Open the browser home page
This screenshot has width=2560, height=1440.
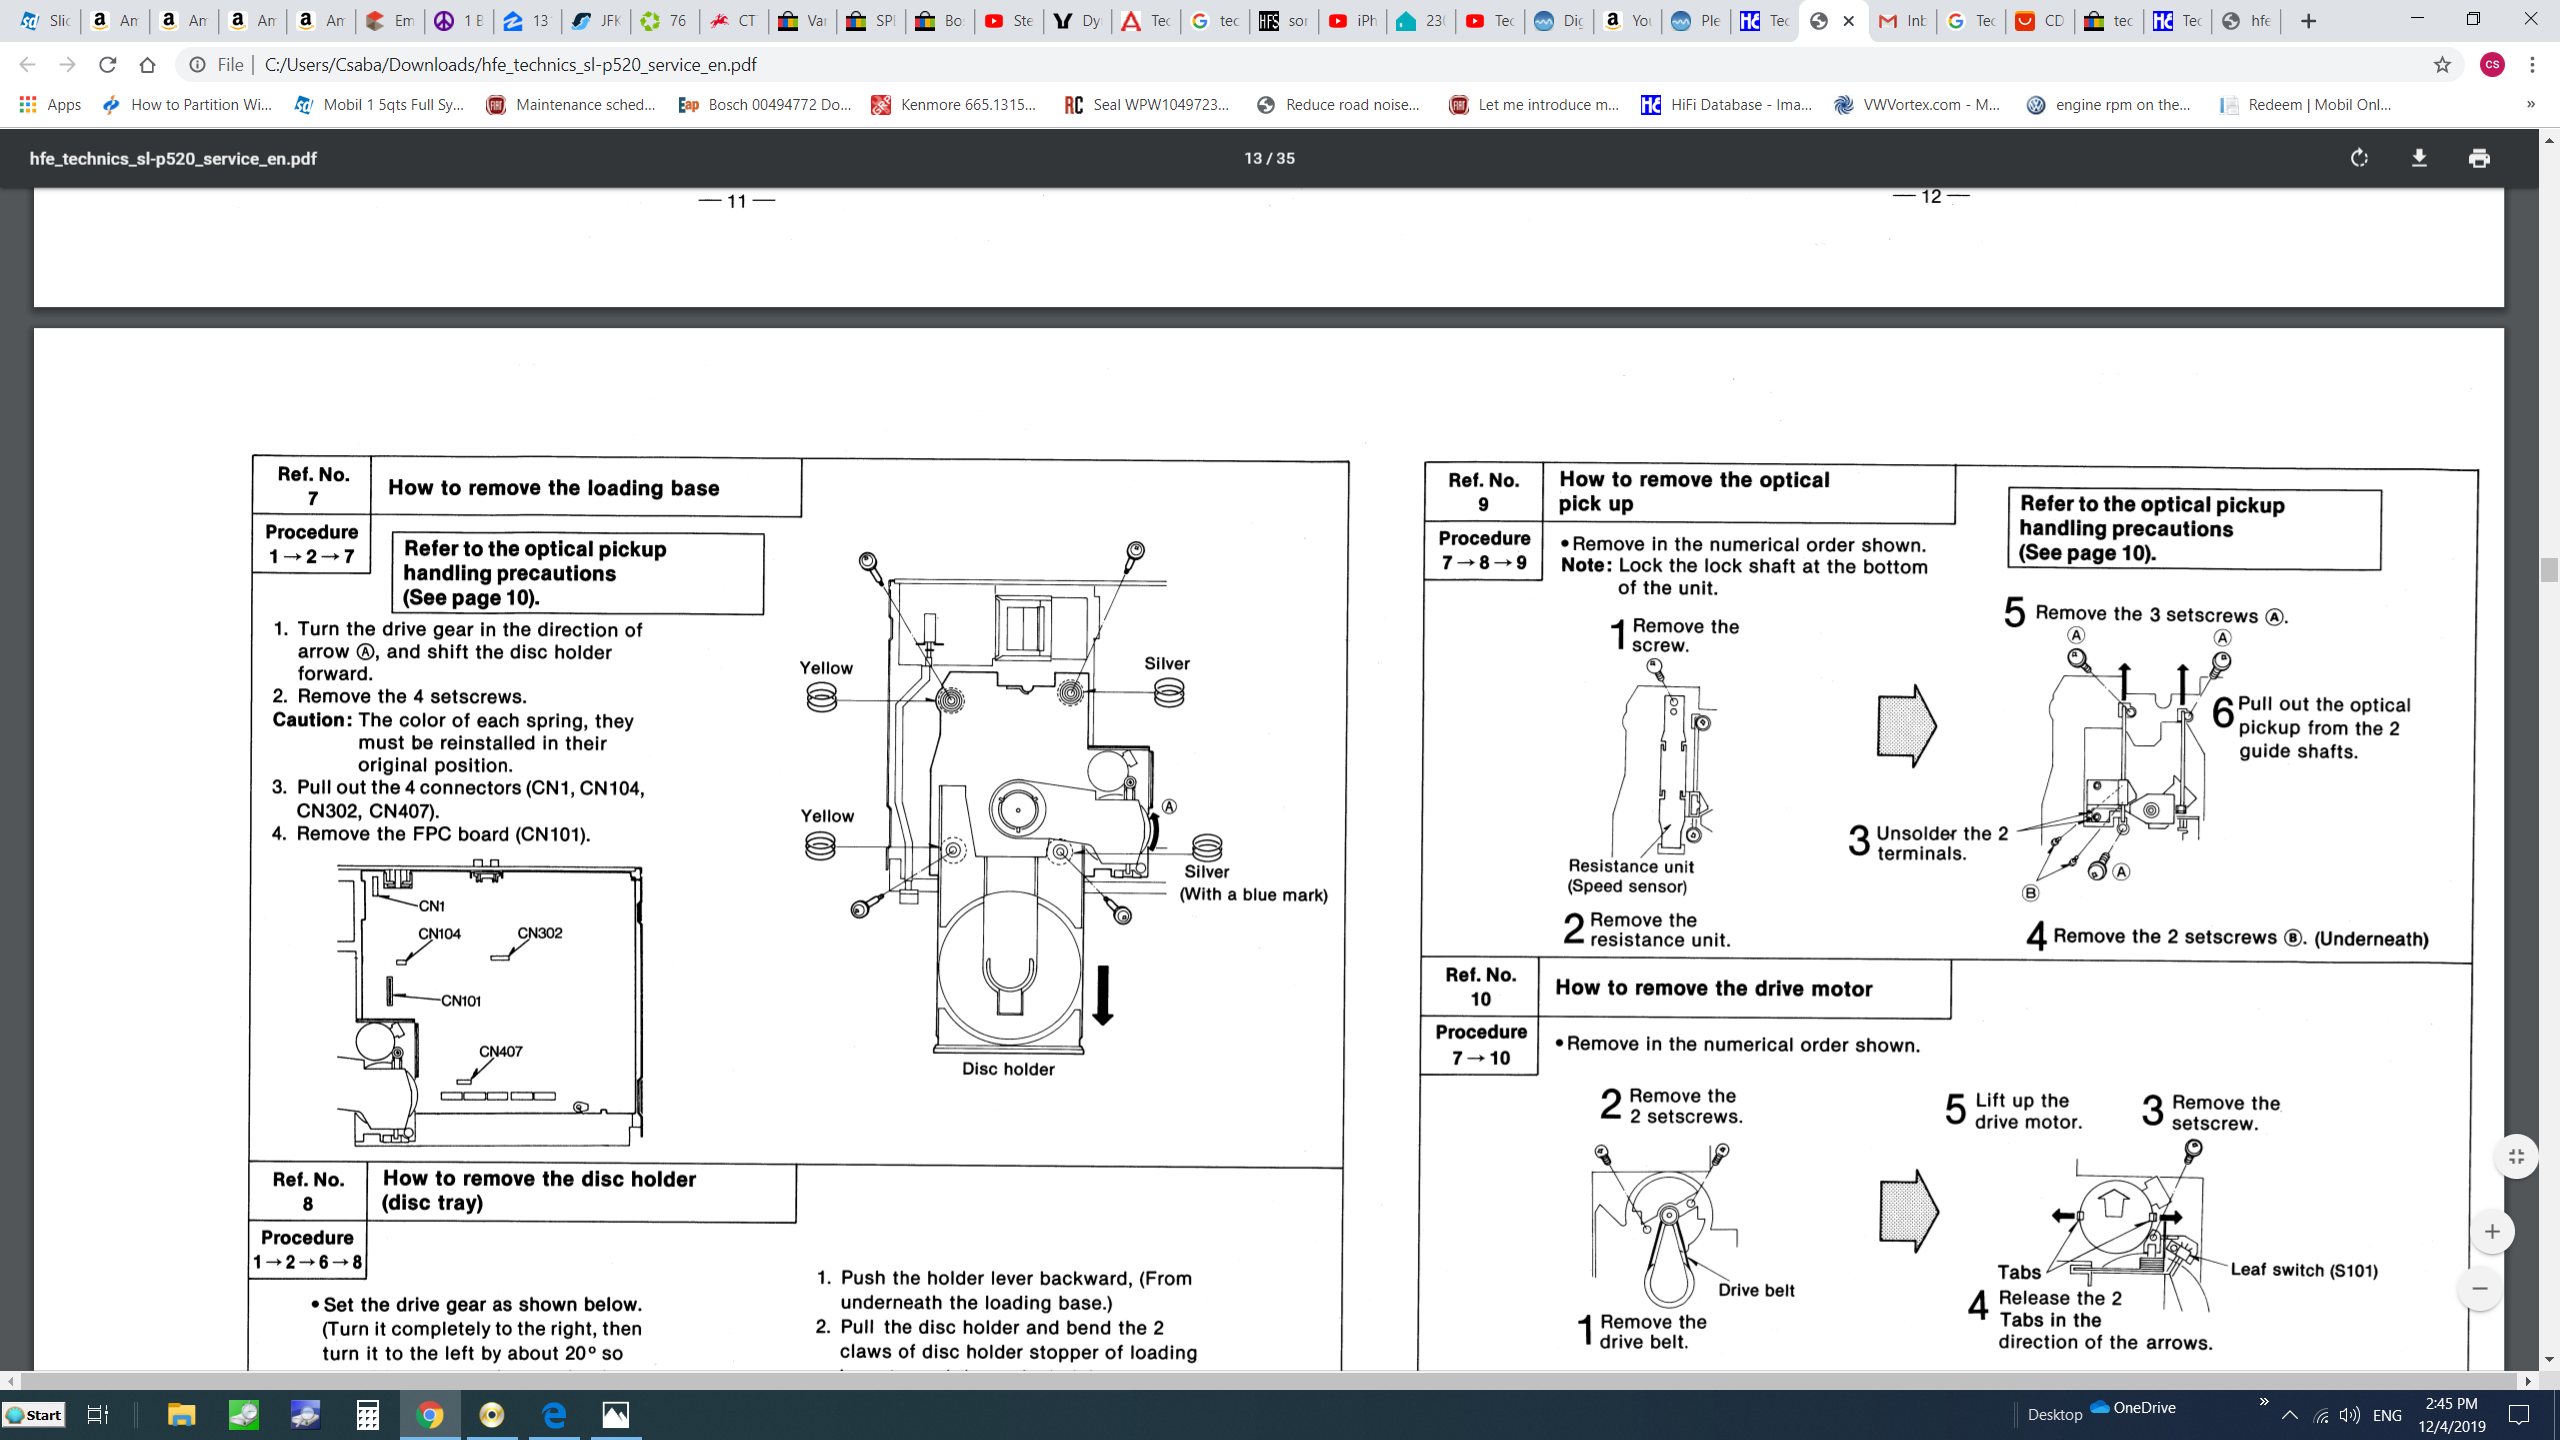point(147,65)
